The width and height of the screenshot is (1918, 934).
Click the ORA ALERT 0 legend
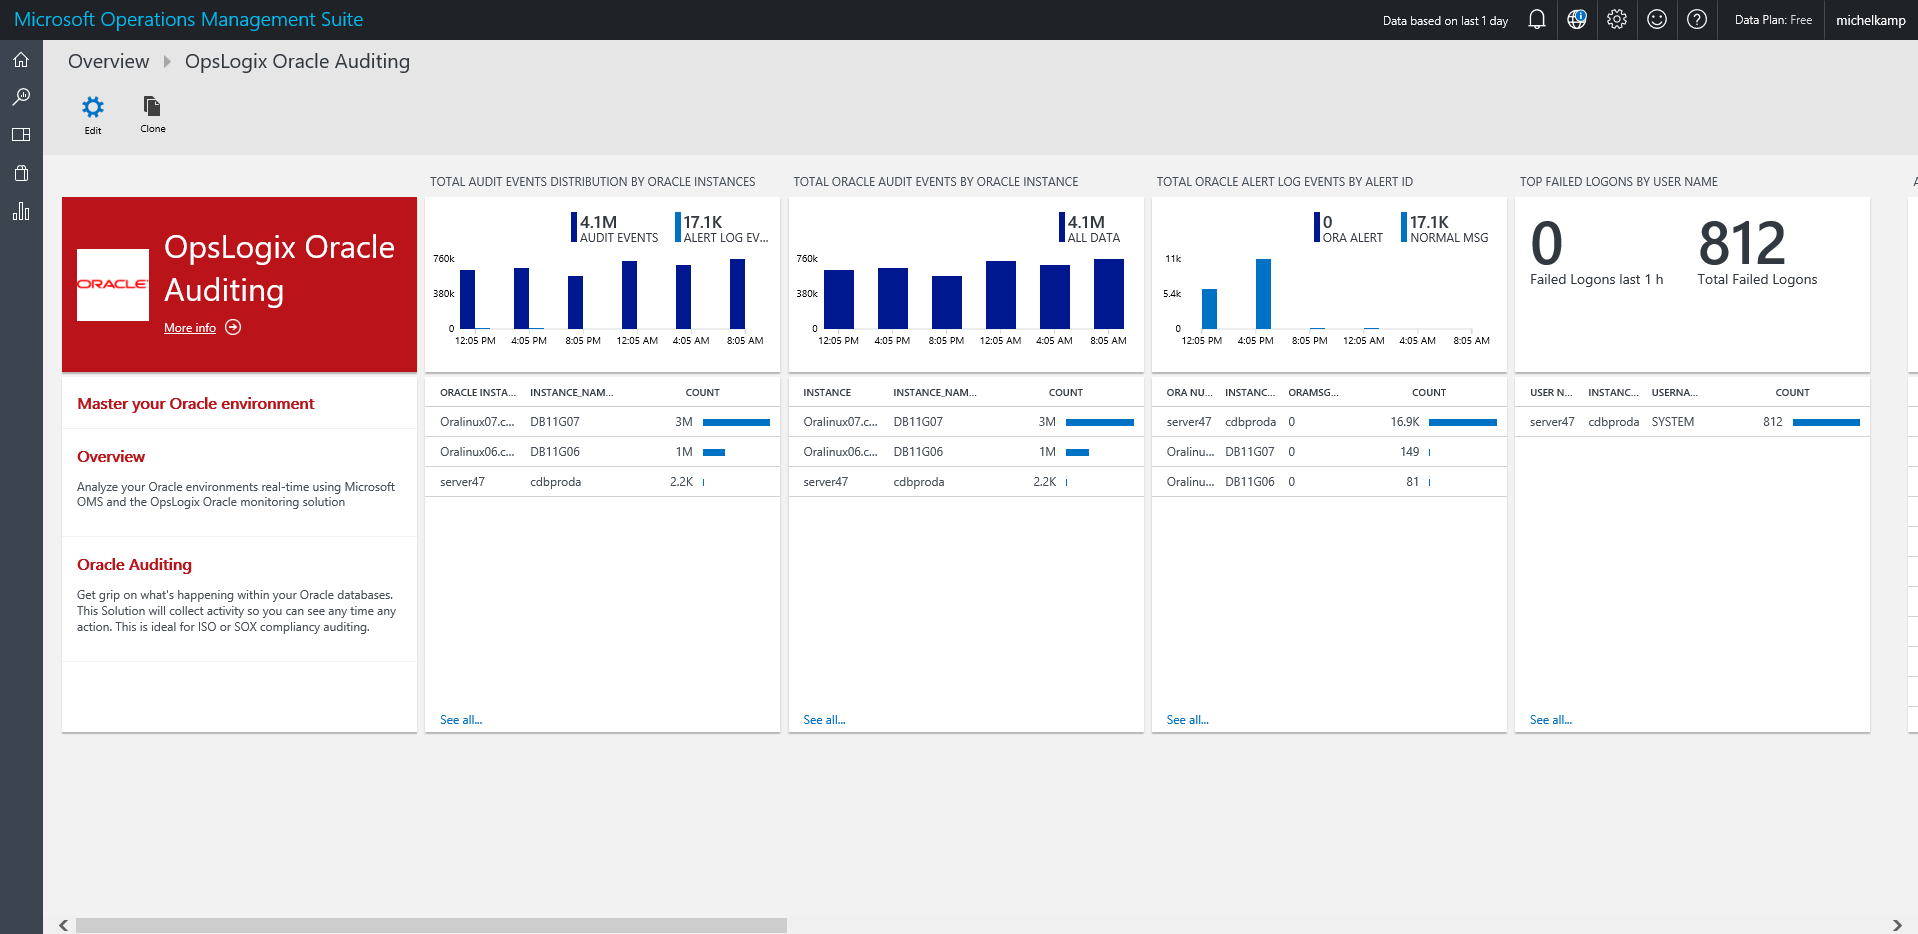[x=1349, y=228]
